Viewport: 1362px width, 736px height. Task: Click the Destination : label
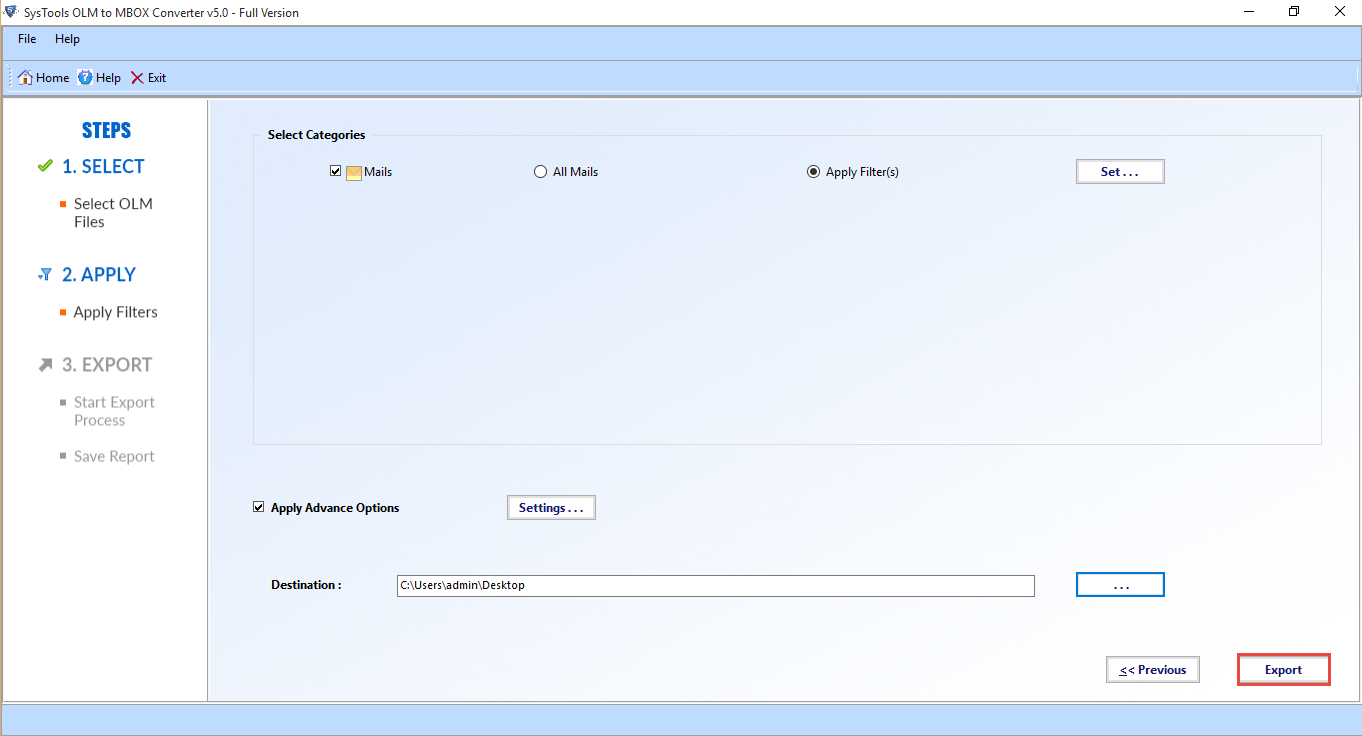coord(306,585)
